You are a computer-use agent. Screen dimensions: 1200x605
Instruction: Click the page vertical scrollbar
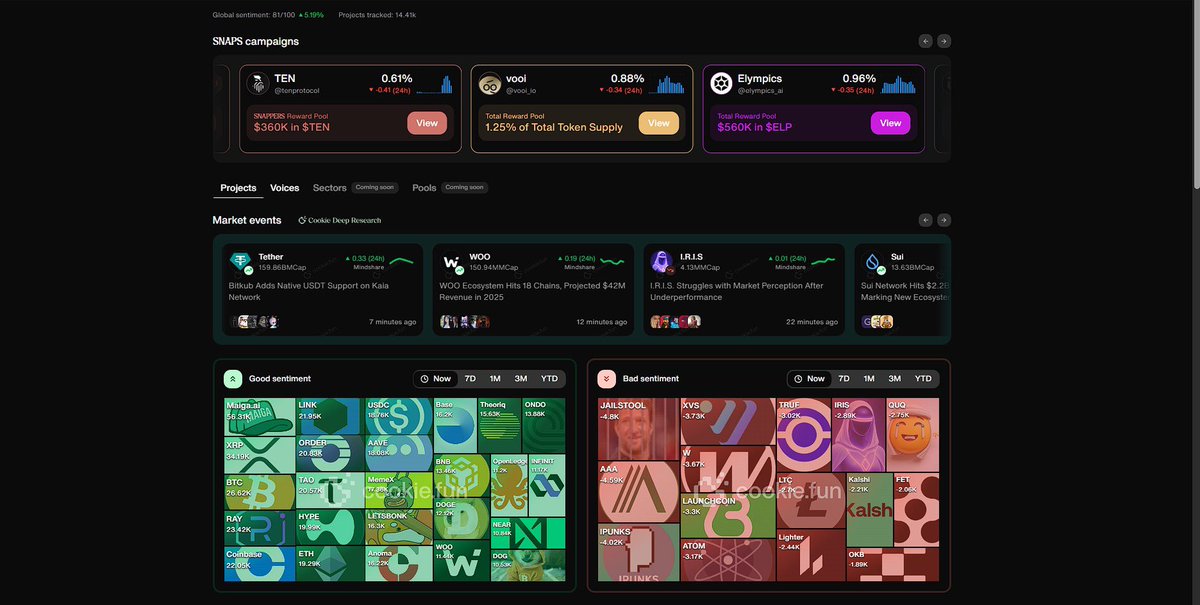pyautogui.click(x=1195, y=95)
